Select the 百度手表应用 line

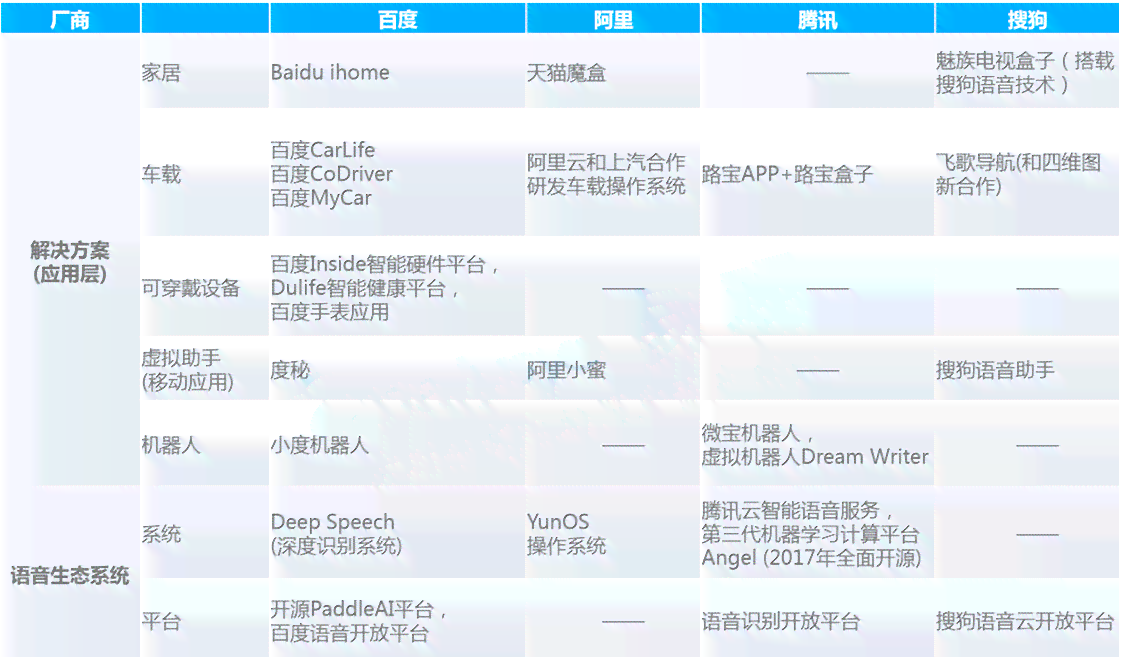pos(330,312)
